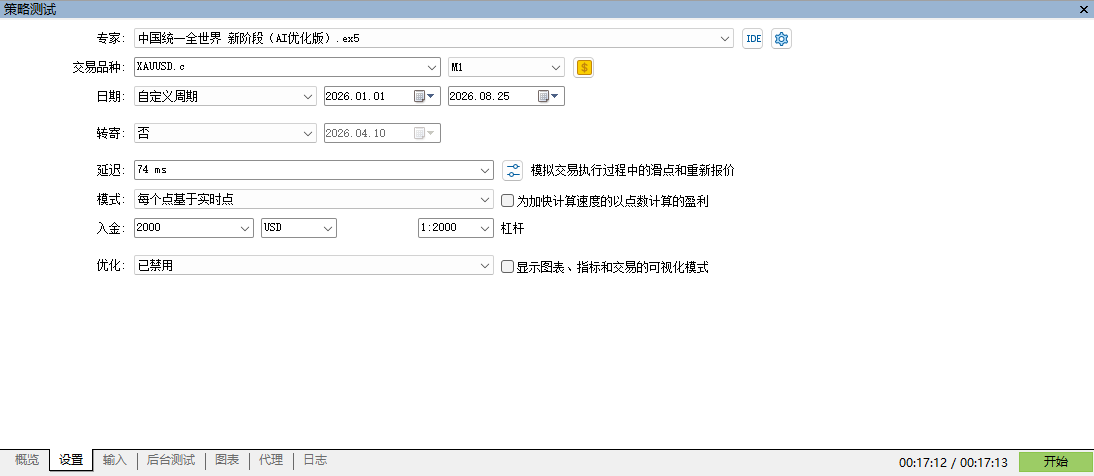Switch to the 后台测试 tab

tap(171, 461)
